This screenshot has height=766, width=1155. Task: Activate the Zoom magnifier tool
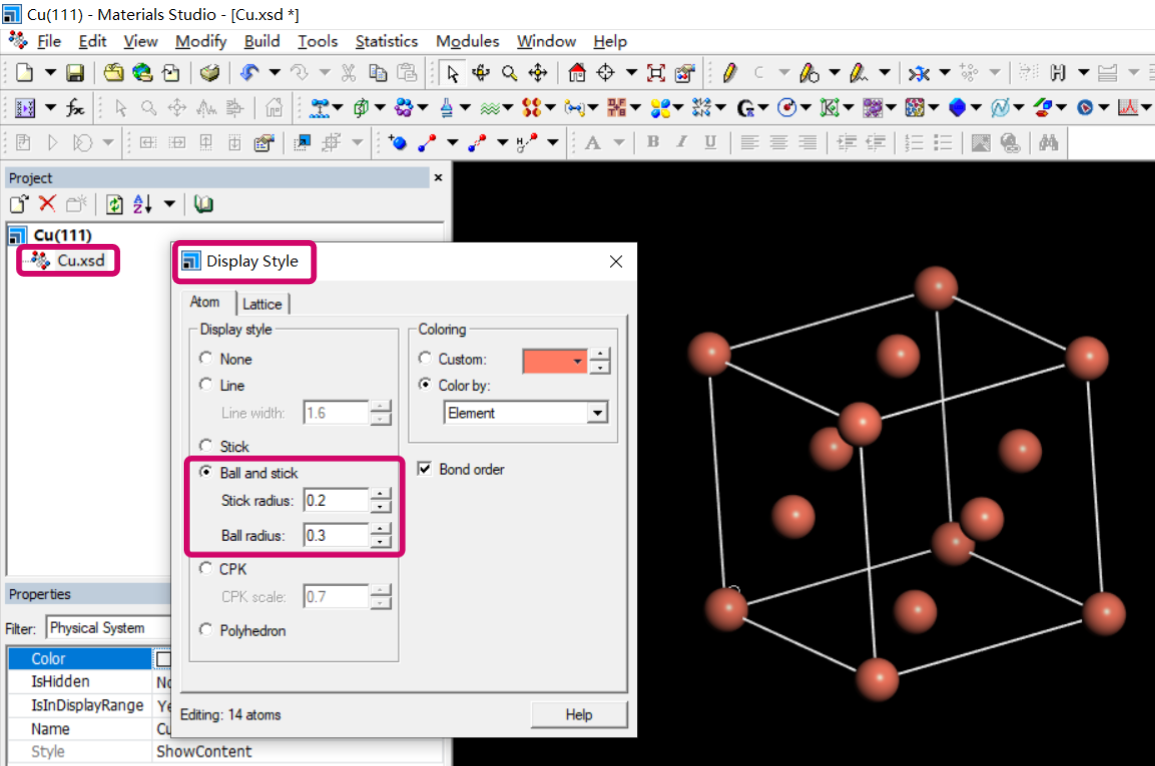tap(509, 72)
